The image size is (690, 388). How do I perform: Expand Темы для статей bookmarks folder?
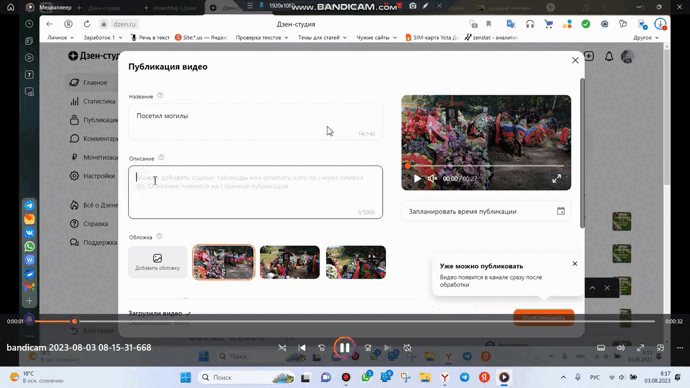tap(322, 37)
